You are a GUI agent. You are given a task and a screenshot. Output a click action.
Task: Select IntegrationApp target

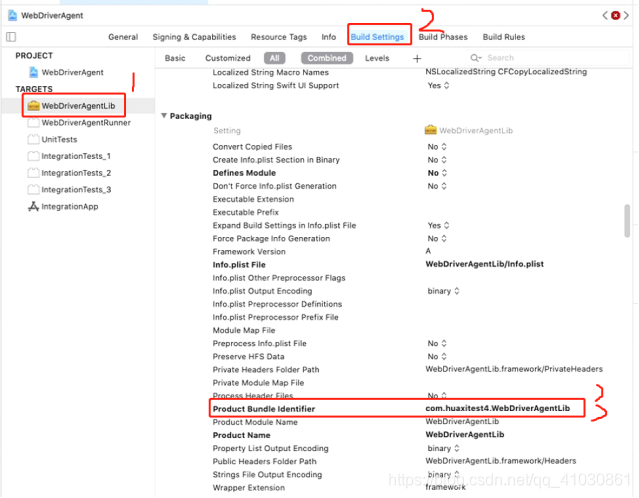(x=70, y=207)
